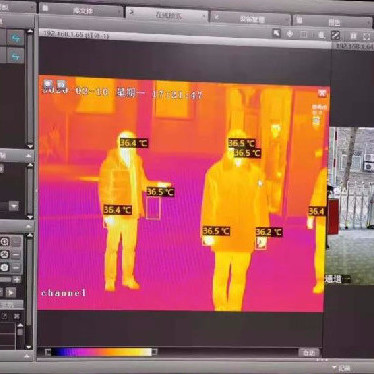This screenshot has width=374, height=374.
Task: Open the rightmost tab in top bar
Action: (x=332, y=22)
